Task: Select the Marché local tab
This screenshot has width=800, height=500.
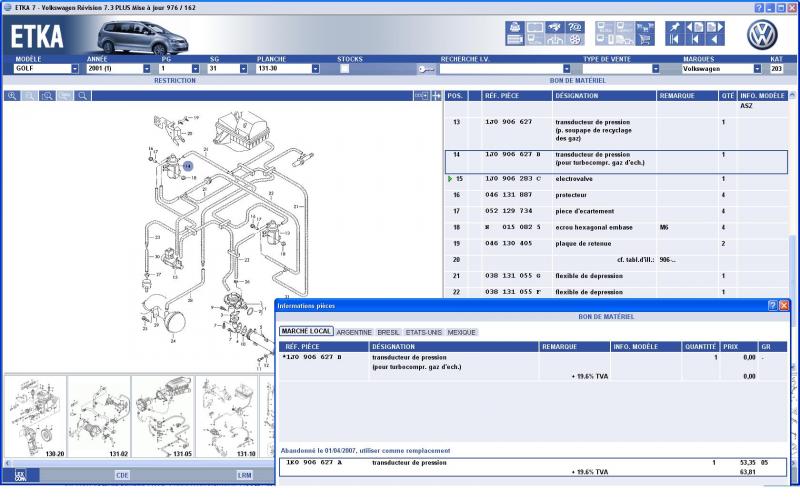Action: click(306, 332)
